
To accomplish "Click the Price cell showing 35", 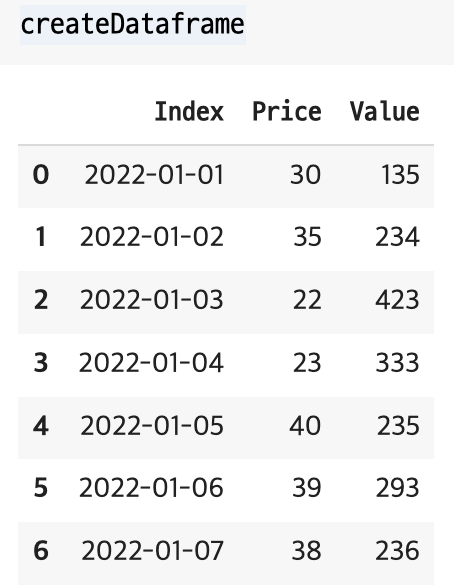I will [x=307, y=237].
